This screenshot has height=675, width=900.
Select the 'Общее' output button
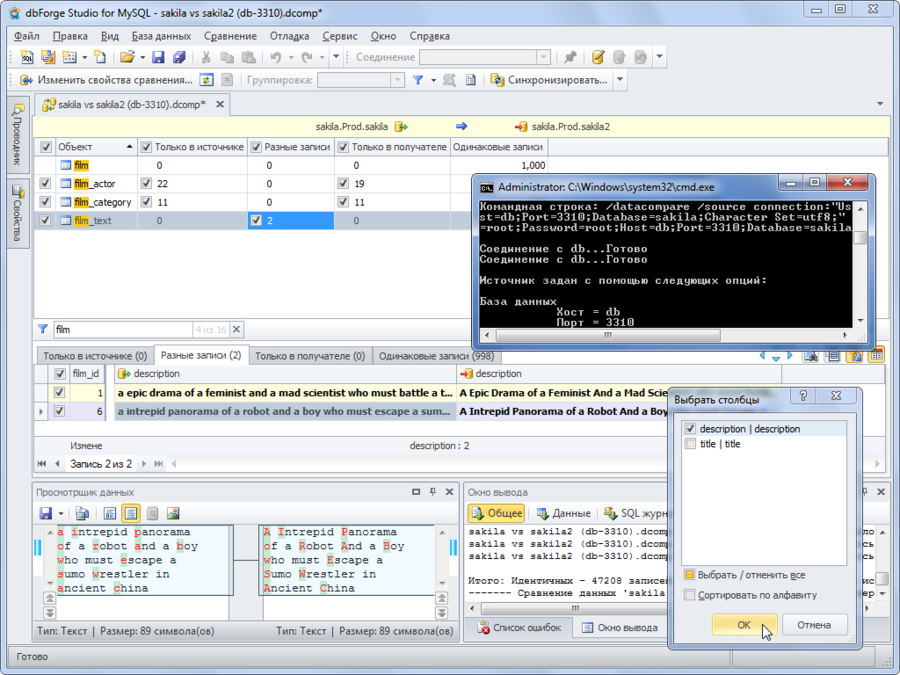[497, 513]
